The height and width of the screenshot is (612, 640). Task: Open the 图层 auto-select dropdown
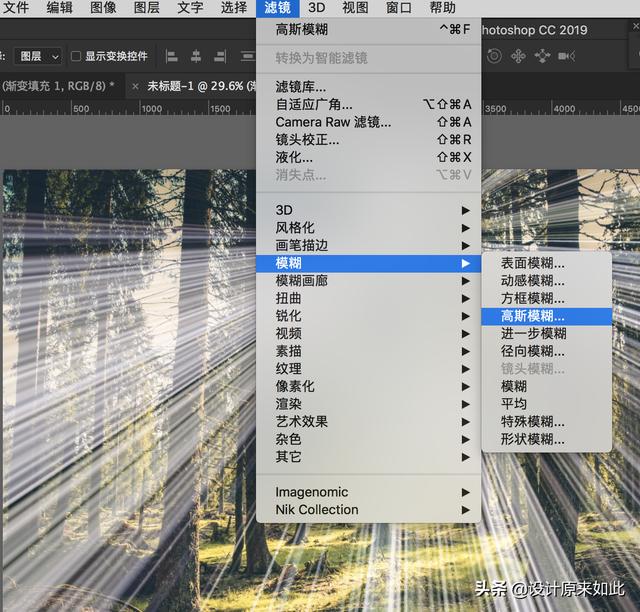pos(38,56)
